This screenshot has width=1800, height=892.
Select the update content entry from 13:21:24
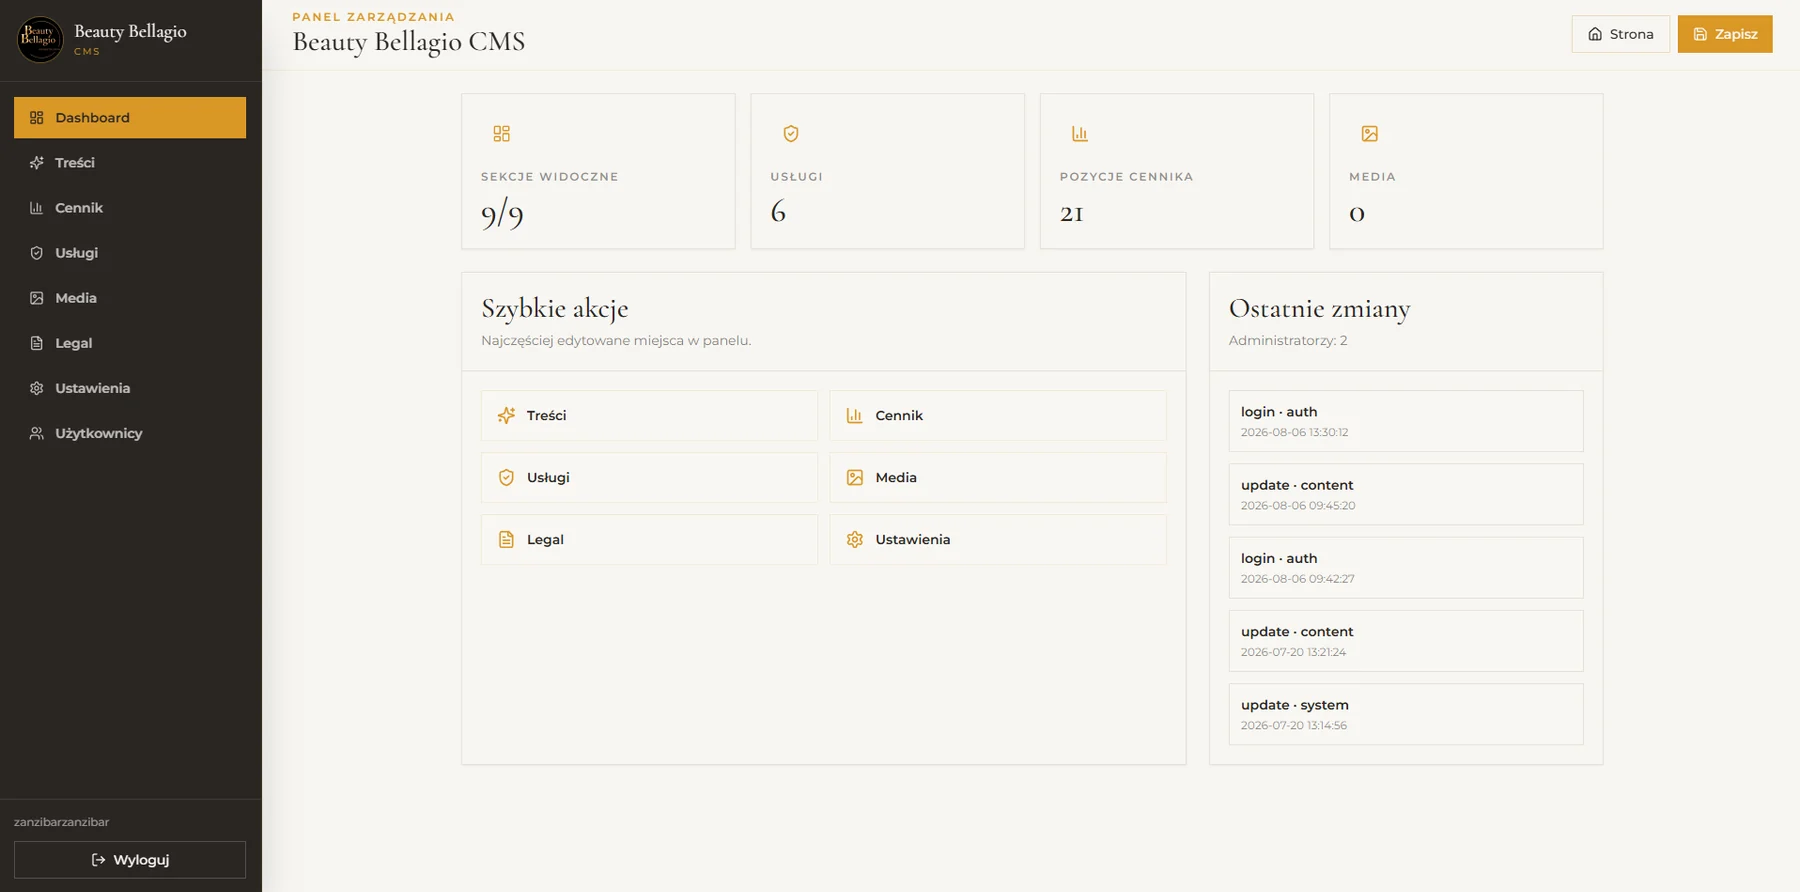coord(1406,641)
